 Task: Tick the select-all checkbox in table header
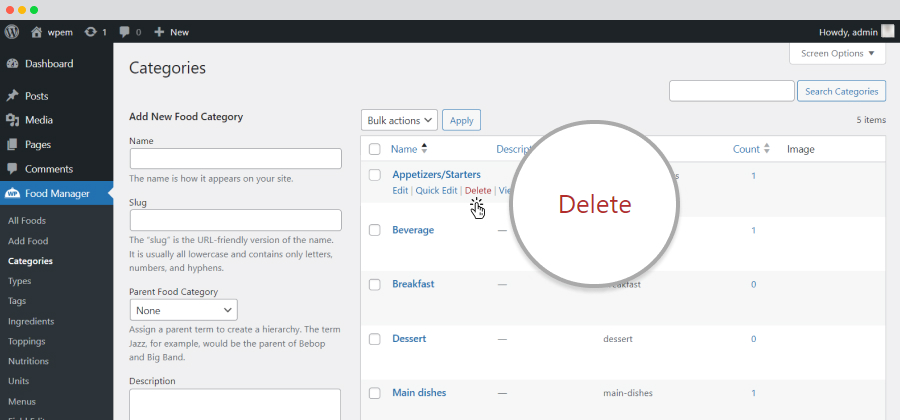click(375, 149)
